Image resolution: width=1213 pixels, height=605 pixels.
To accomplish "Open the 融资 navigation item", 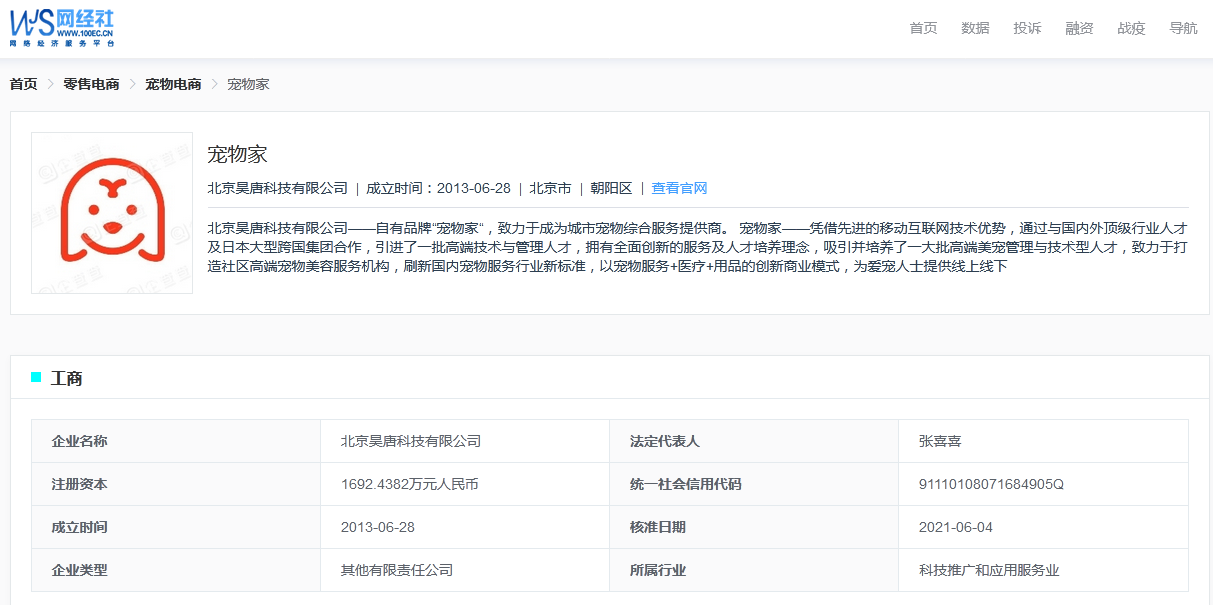I will tap(1079, 28).
